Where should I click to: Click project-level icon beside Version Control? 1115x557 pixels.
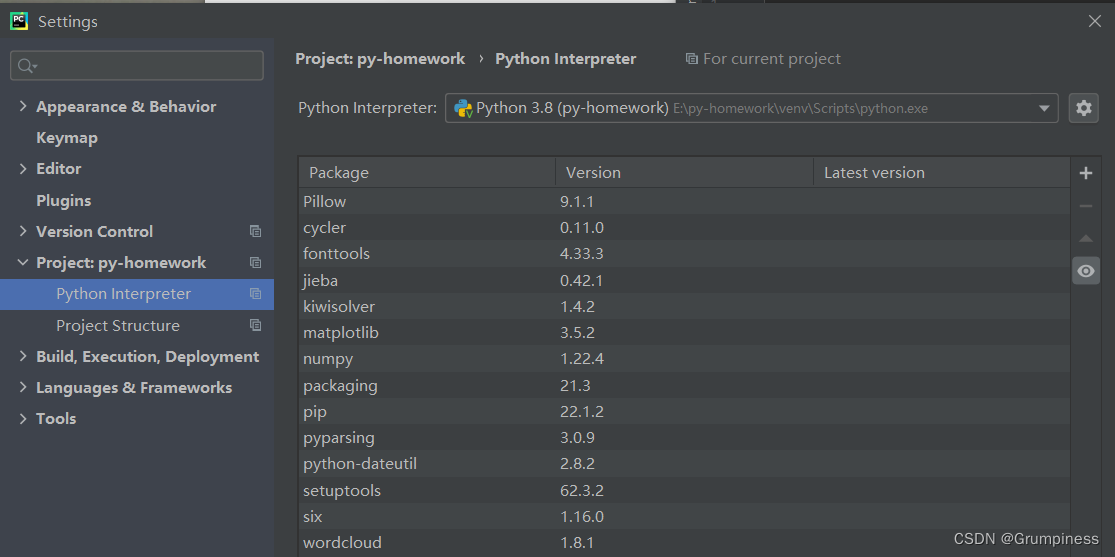point(255,231)
